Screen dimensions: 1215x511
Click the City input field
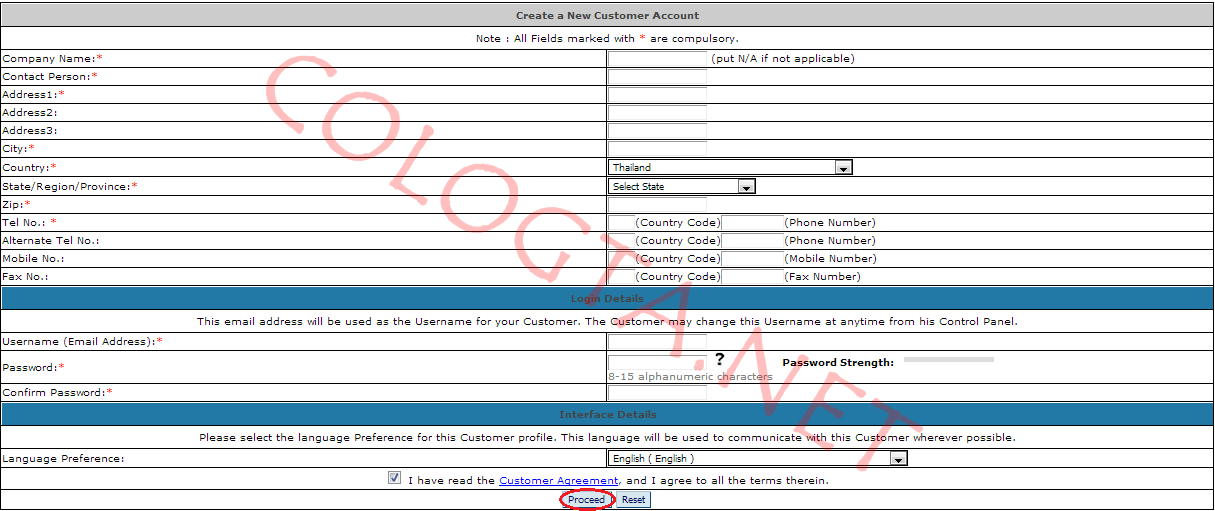657,149
